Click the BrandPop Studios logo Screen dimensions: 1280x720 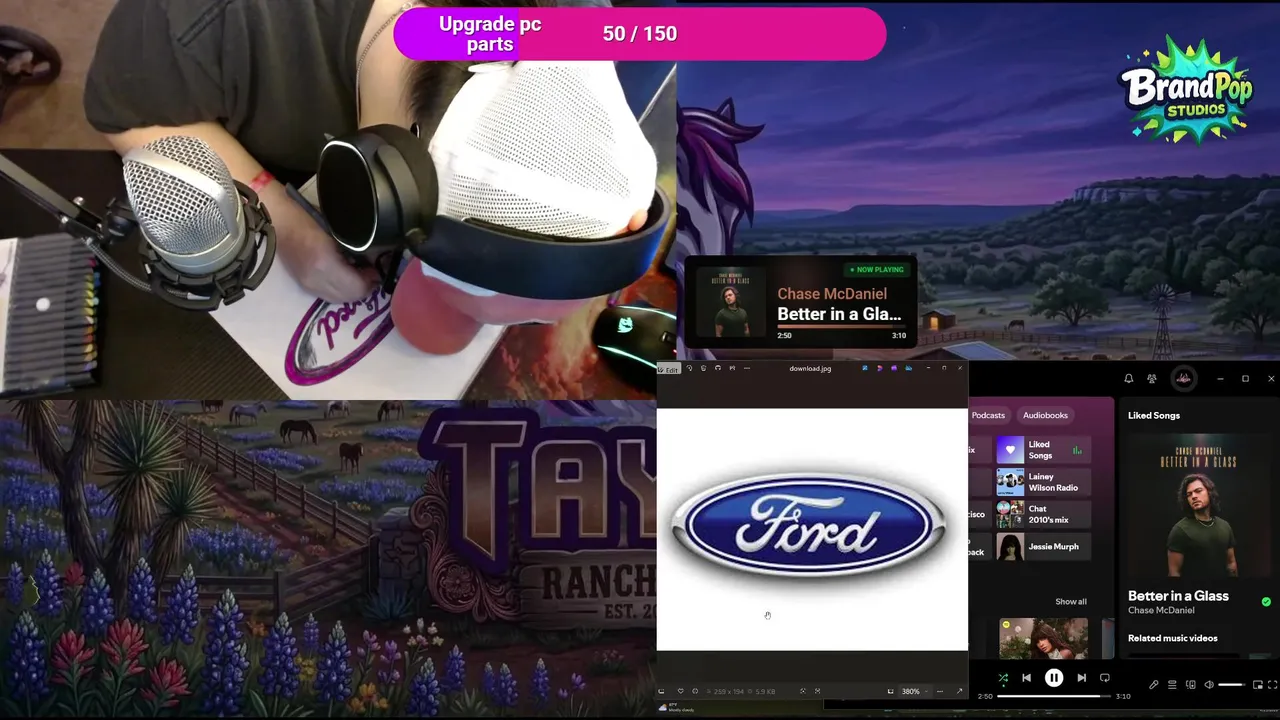click(x=1186, y=90)
